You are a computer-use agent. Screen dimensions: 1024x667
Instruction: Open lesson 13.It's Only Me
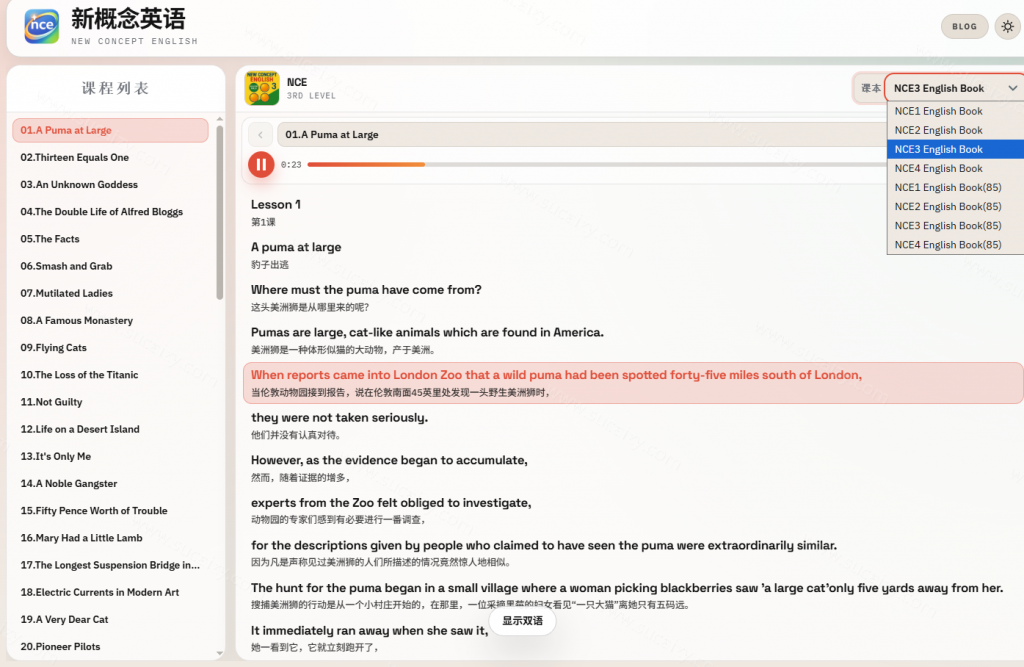[x=110, y=457]
